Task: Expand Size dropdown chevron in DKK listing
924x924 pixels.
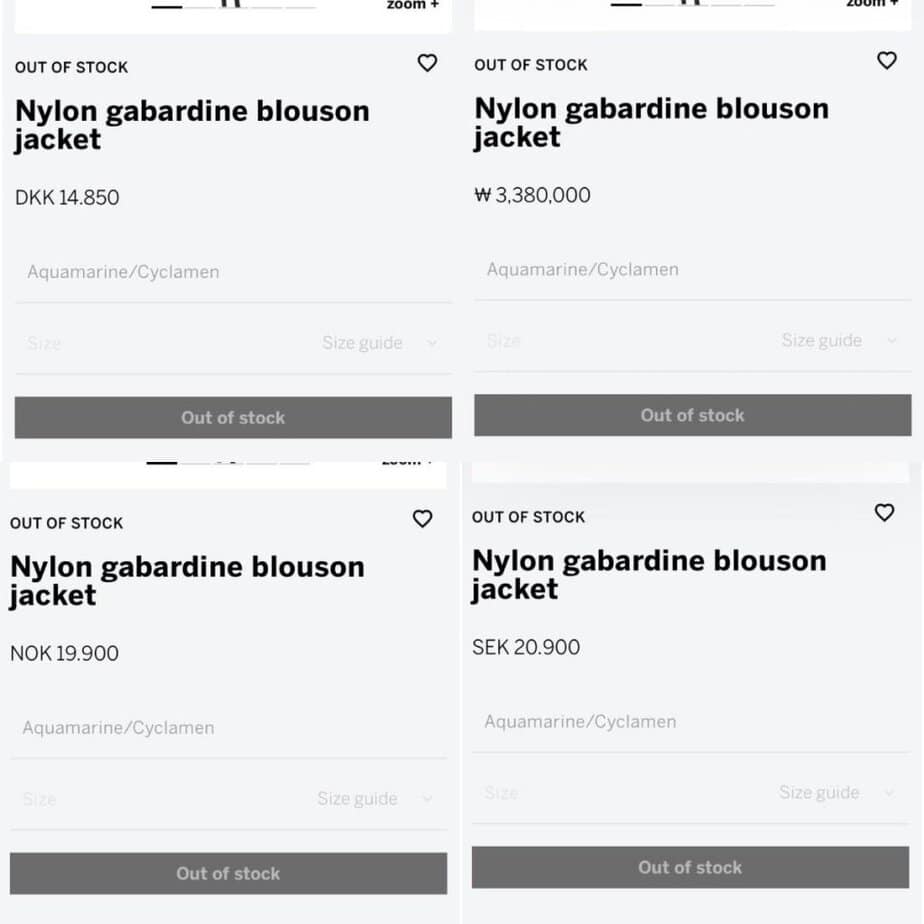Action: point(432,343)
